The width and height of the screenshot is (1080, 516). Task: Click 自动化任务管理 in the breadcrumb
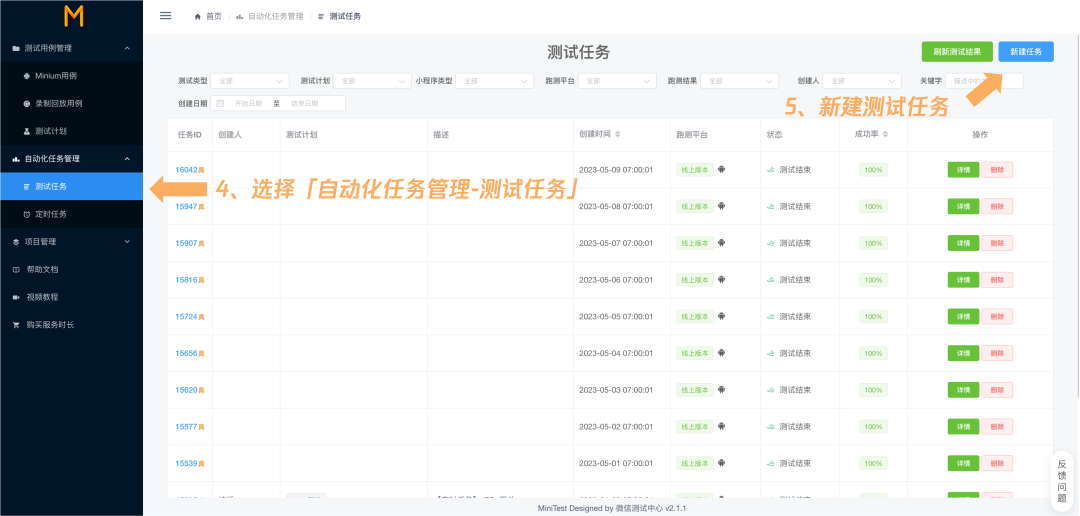point(276,16)
